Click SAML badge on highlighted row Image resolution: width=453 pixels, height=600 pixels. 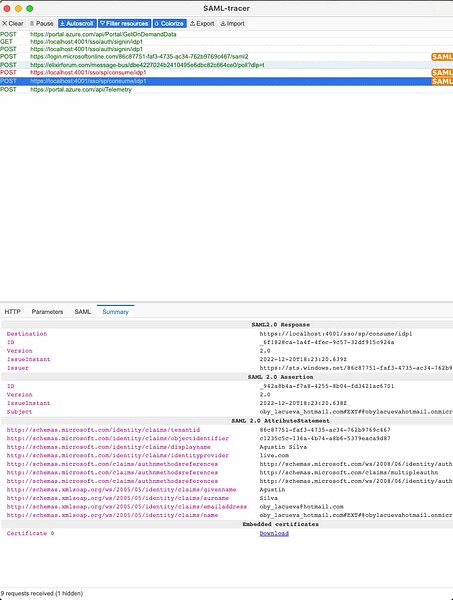[x=442, y=81]
